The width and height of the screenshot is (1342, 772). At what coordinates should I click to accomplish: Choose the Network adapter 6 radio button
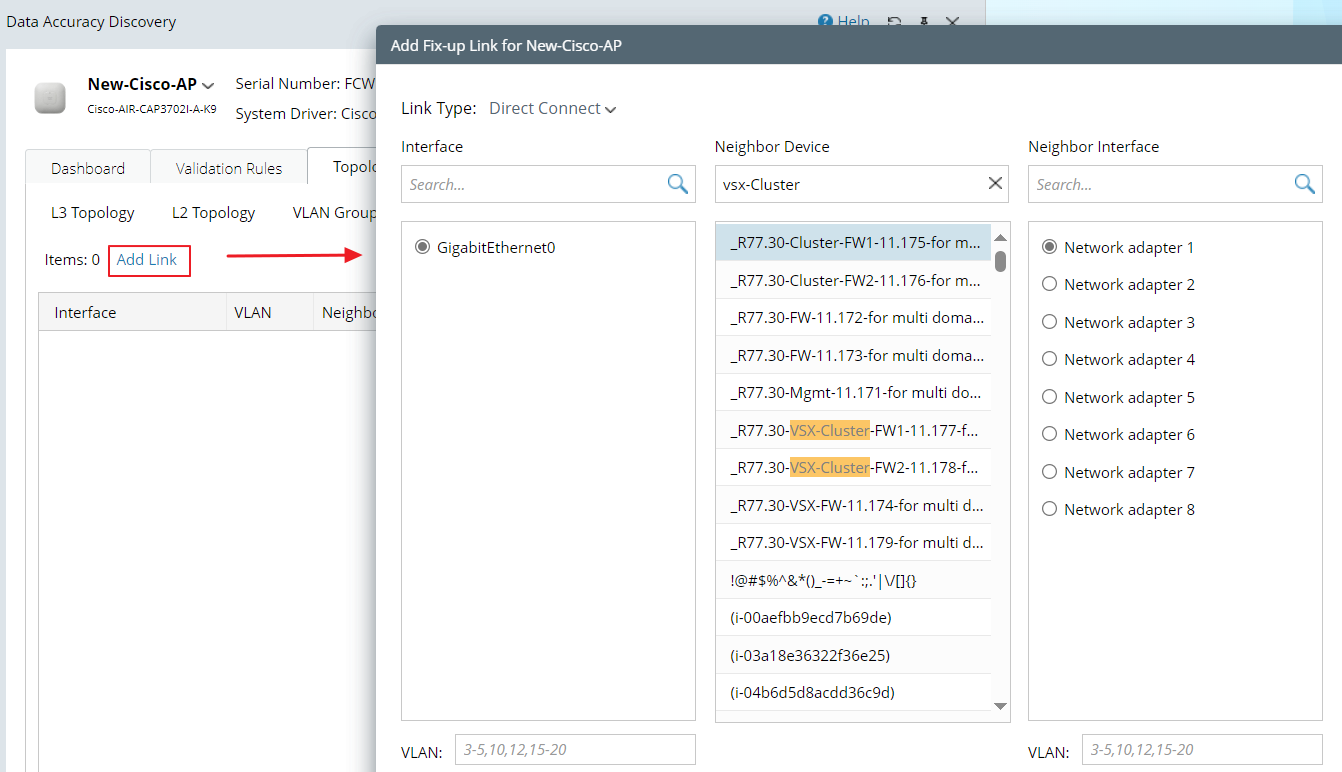coord(1049,434)
